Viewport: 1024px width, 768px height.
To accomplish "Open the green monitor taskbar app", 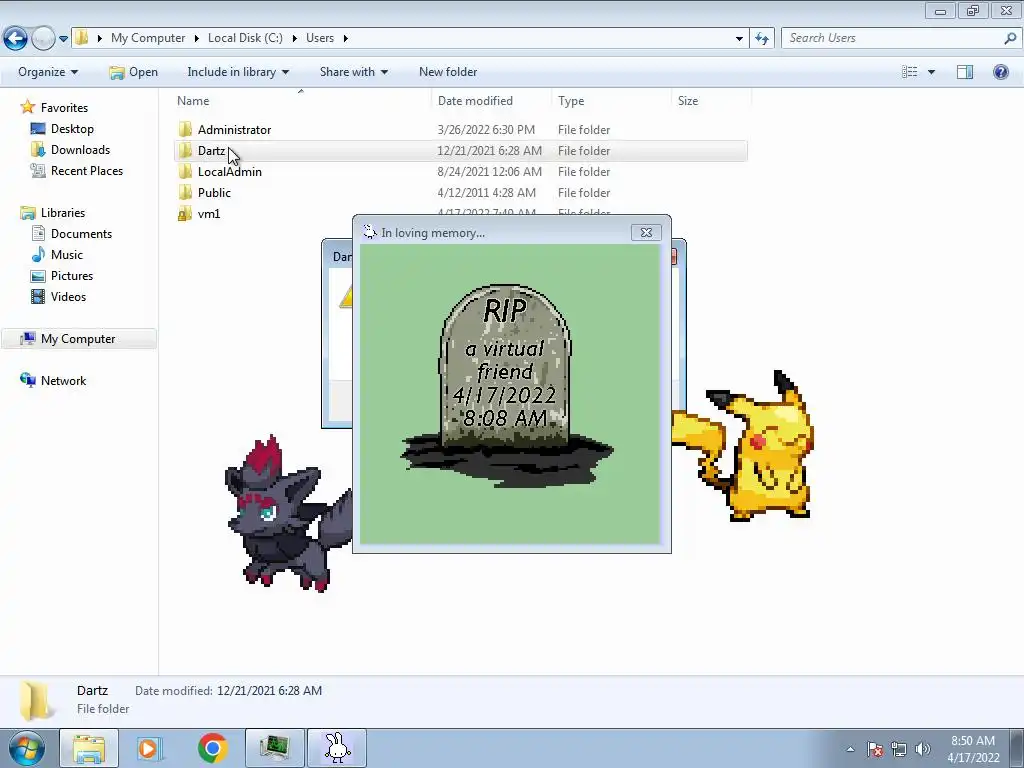I will (274, 748).
